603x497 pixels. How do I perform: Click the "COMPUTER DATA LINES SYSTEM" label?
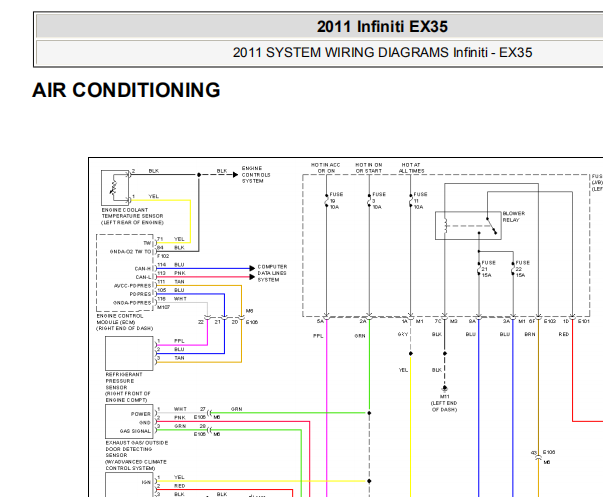pos(272,273)
